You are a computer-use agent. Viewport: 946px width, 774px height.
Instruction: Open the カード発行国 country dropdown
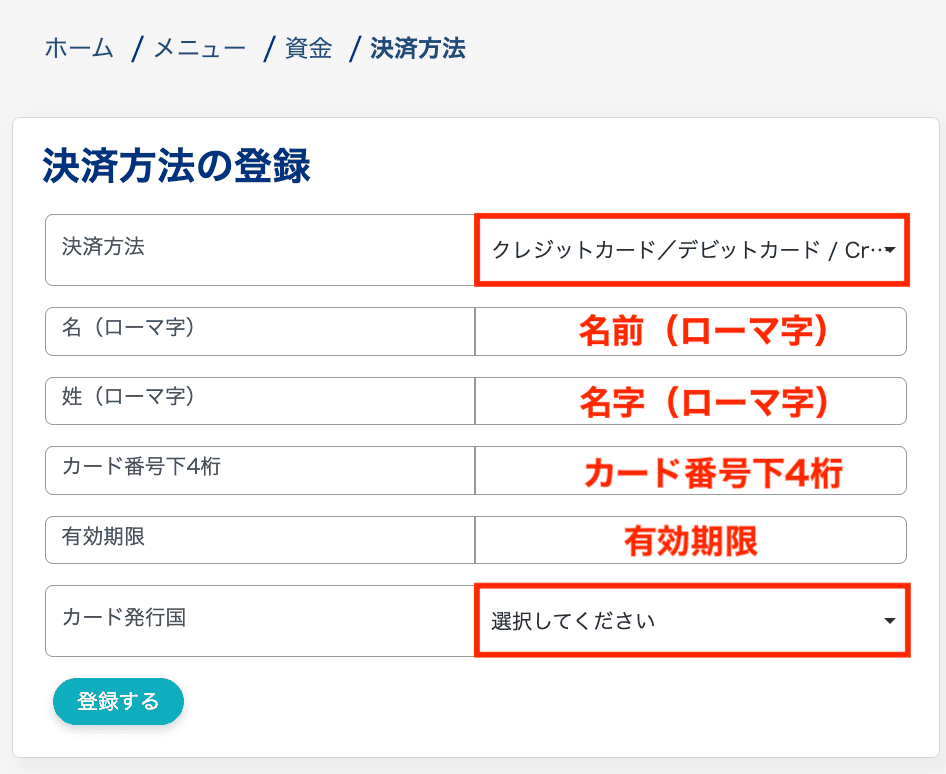pos(691,620)
